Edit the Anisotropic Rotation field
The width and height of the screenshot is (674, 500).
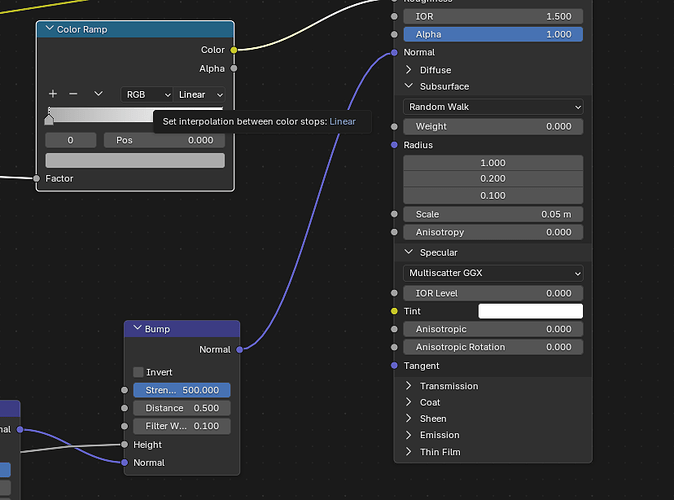(x=493, y=347)
